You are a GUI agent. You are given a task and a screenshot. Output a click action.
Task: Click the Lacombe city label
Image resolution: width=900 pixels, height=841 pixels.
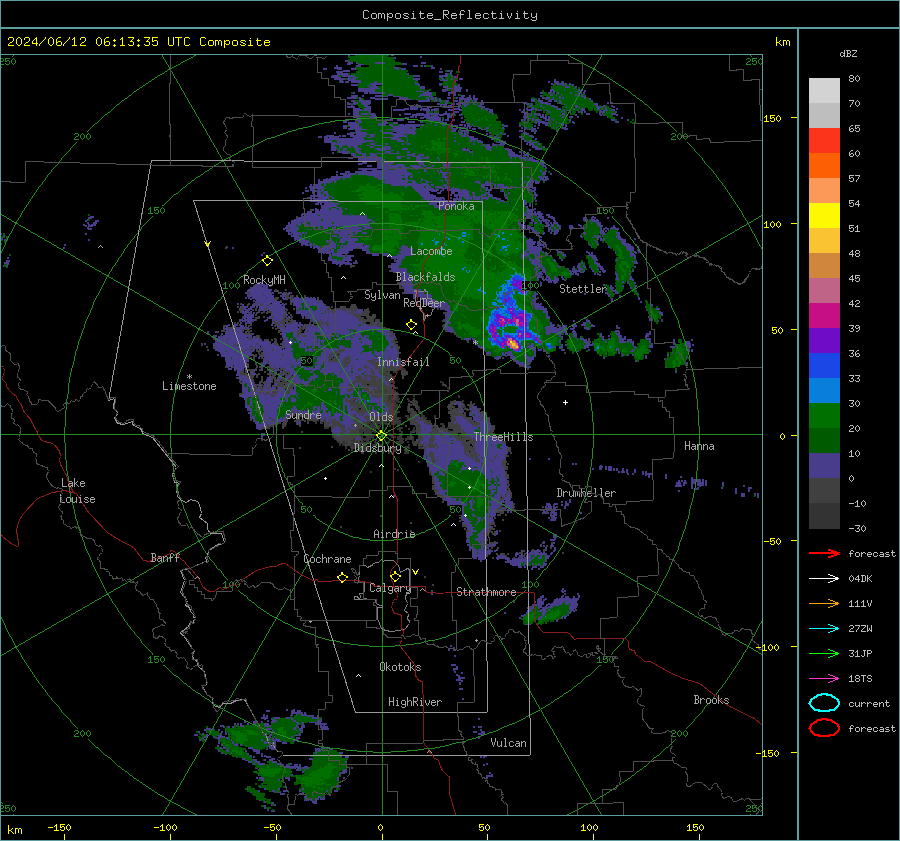pyautogui.click(x=431, y=251)
